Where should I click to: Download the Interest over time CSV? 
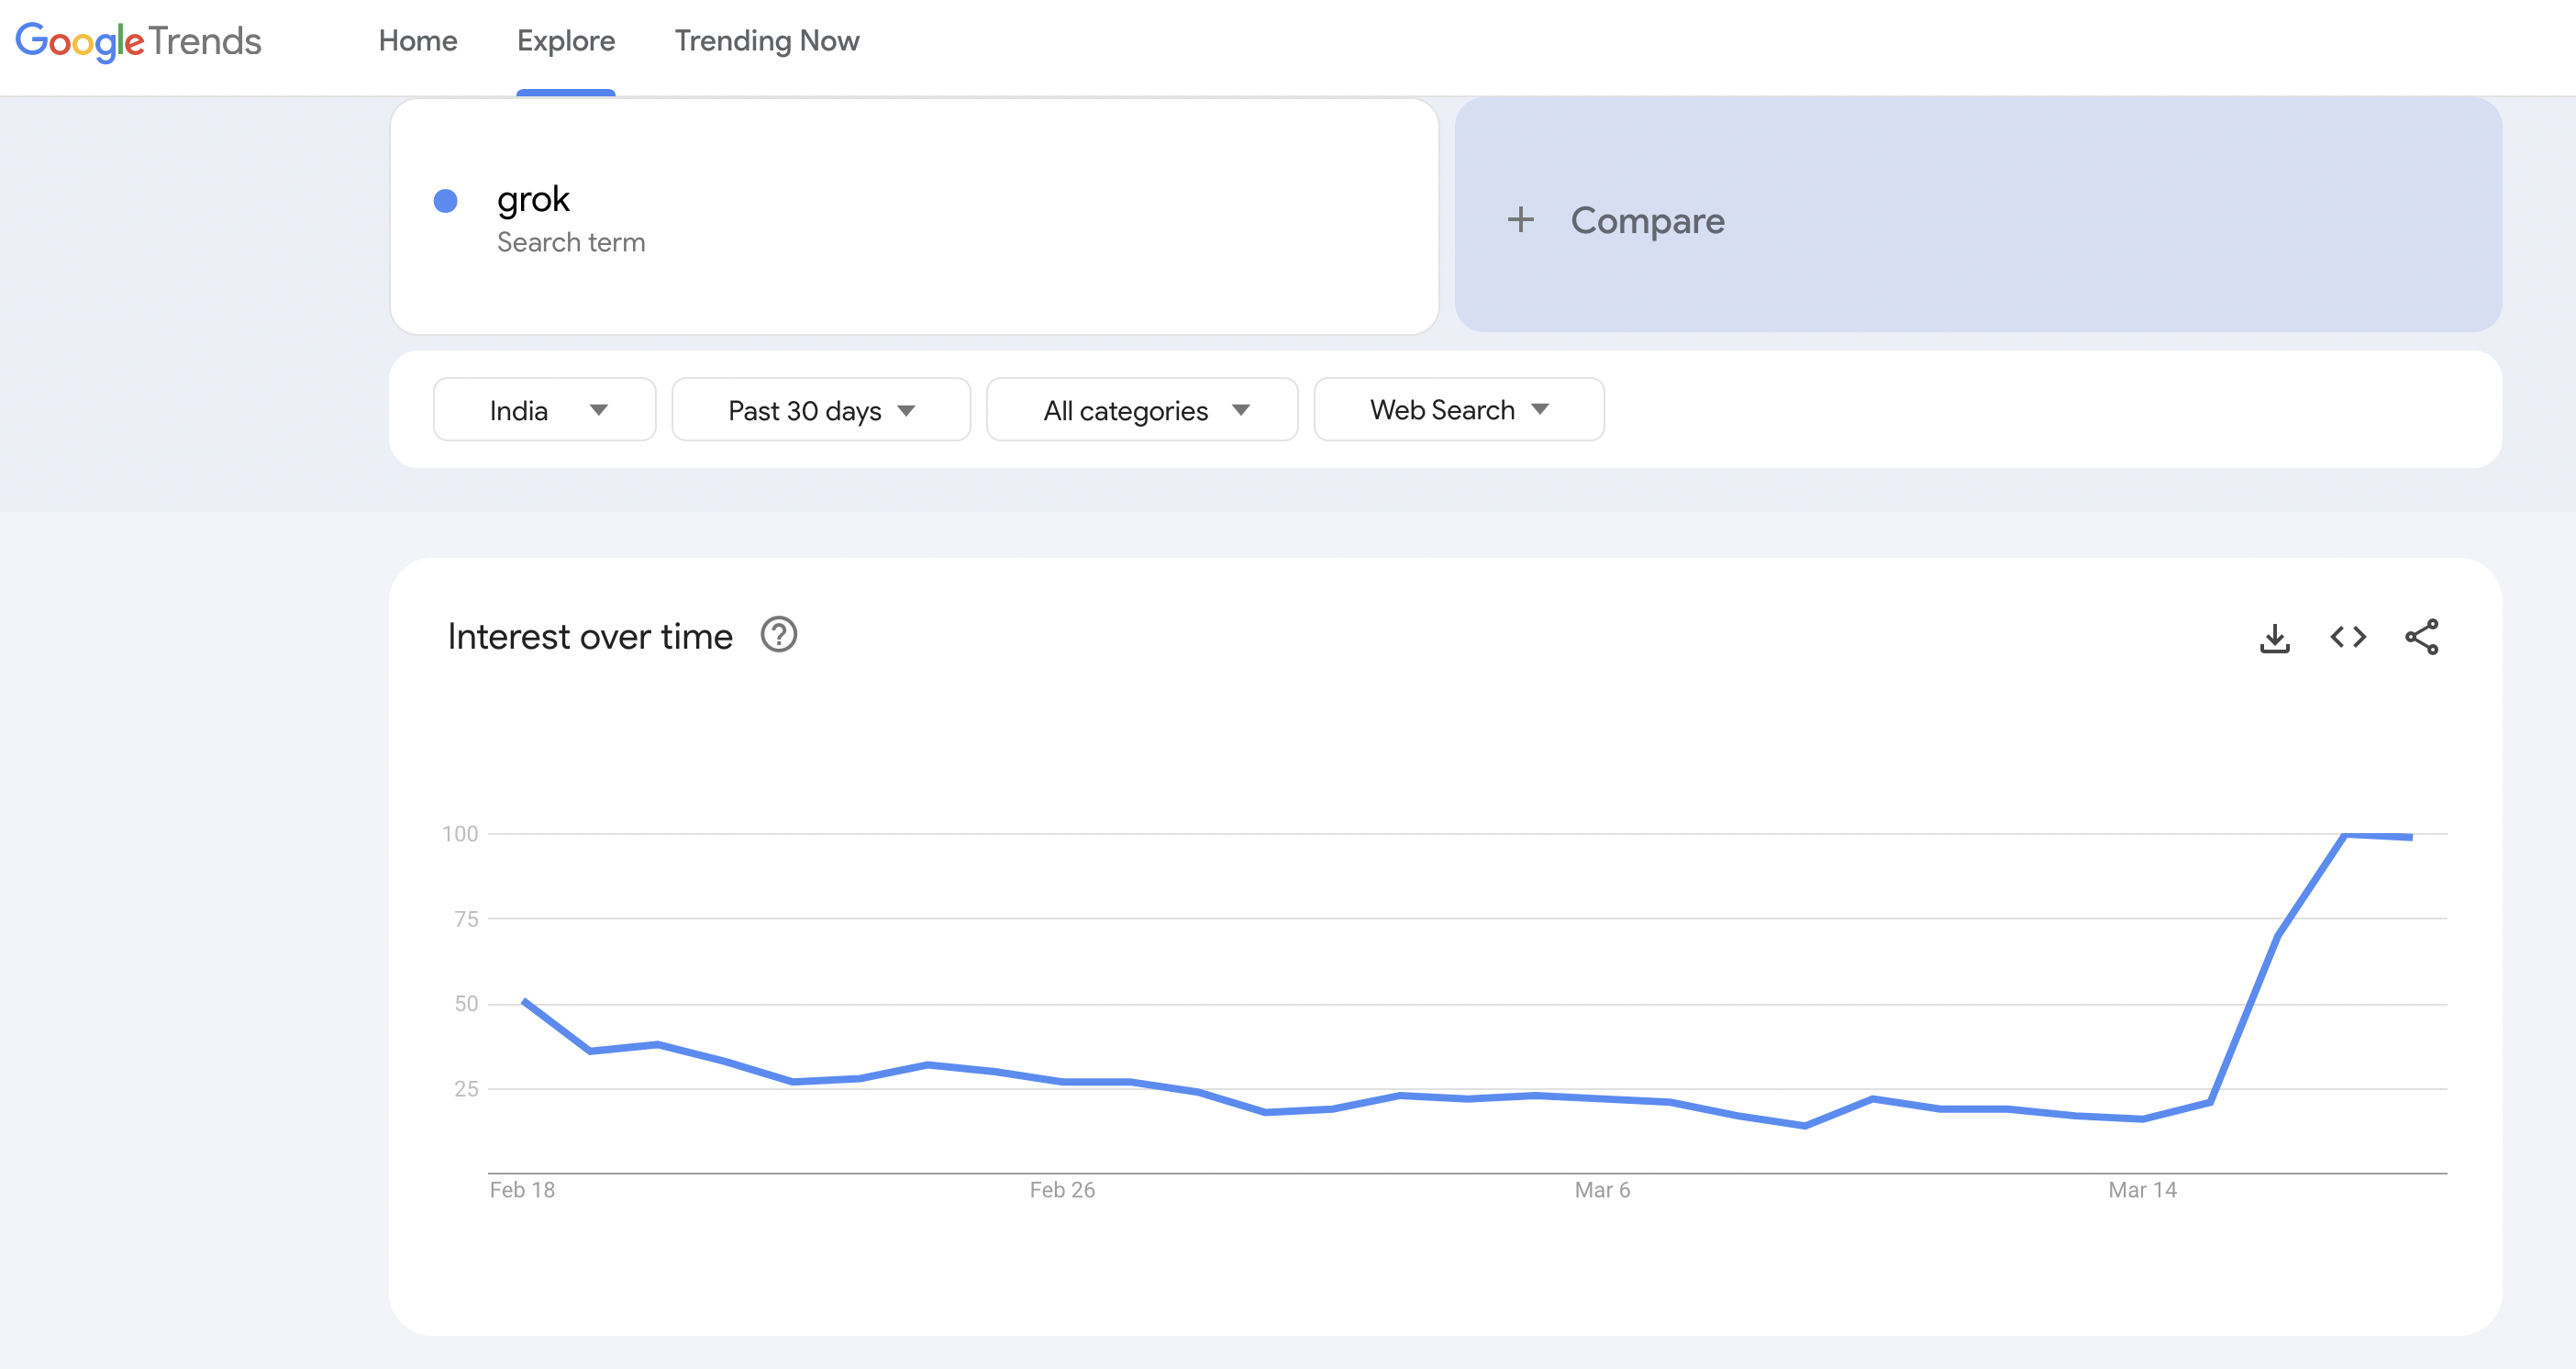point(2274,637)
